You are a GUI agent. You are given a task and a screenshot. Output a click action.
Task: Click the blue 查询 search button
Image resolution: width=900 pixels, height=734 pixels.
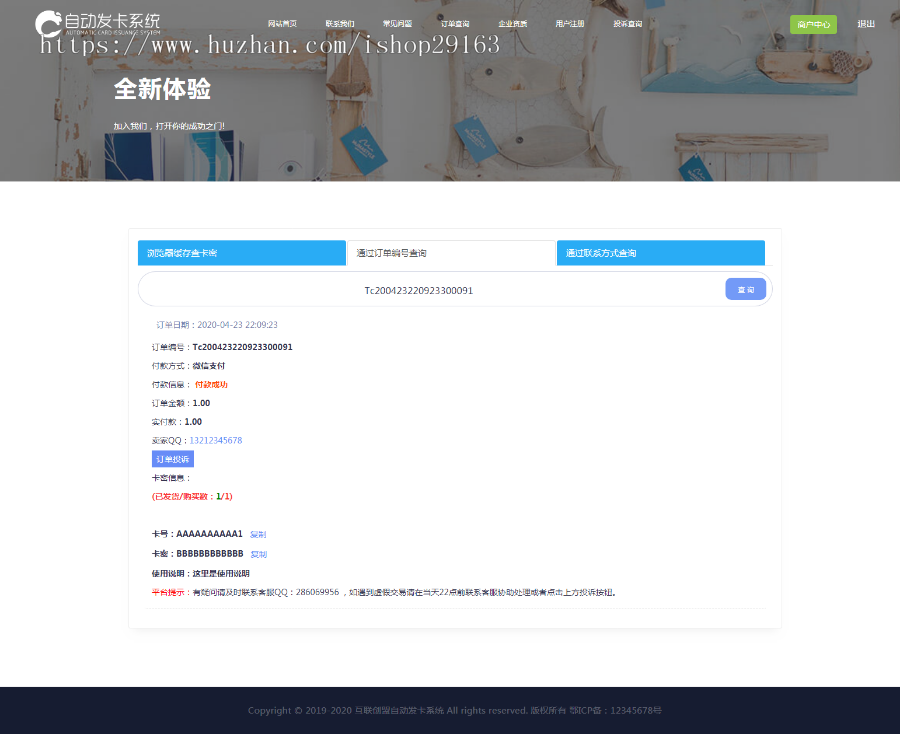click(x=745, y=288)
